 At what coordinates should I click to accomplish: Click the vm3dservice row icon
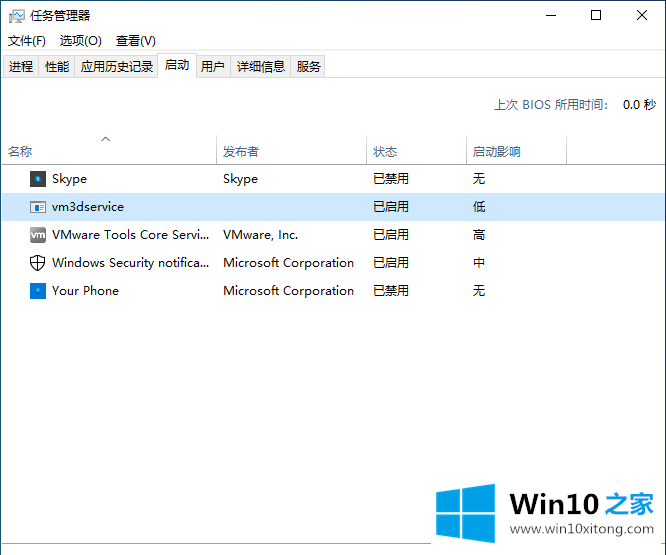coord(38,207)
